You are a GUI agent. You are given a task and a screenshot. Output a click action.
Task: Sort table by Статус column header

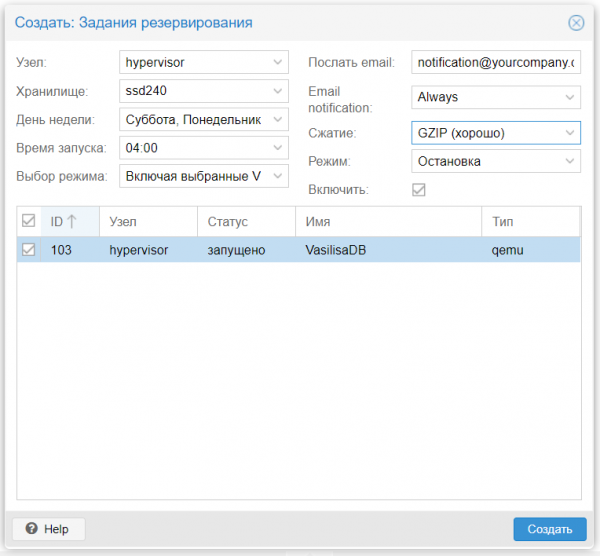pos(228,221)
